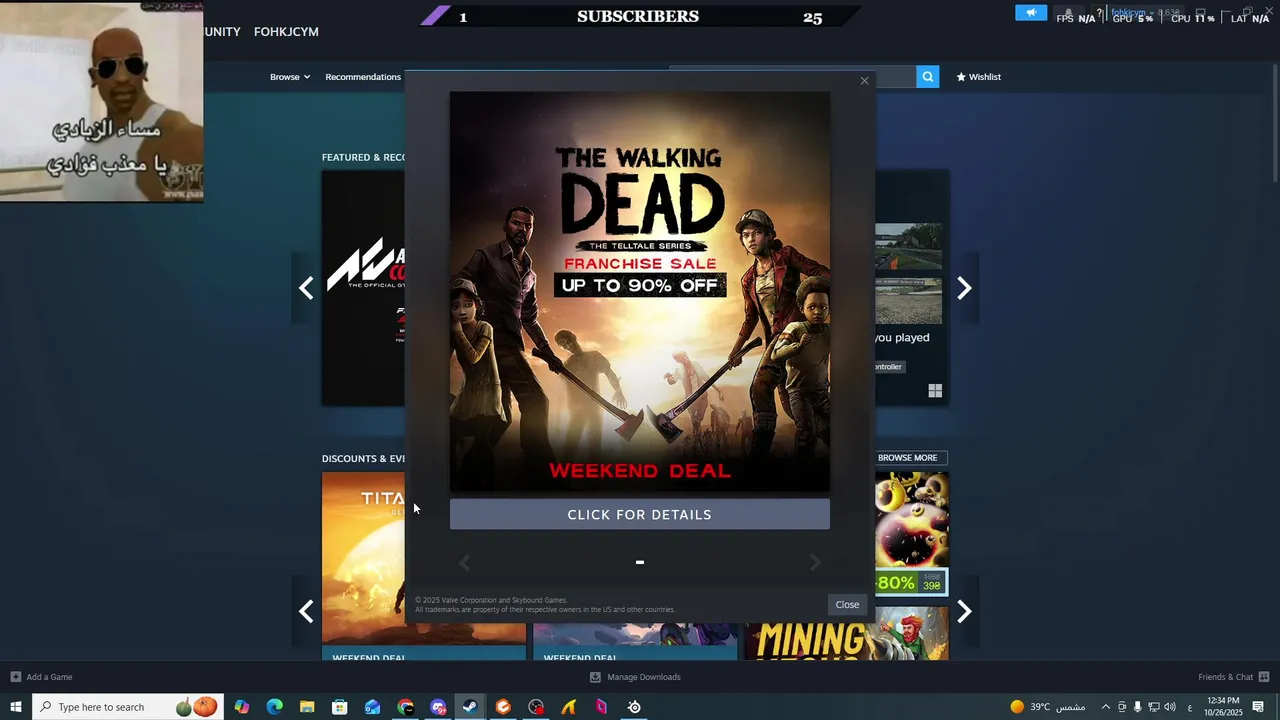This screenshot has width=1280, height=720.
Task: Show hidden system tray icons chevron
Action: [1105, 707]
